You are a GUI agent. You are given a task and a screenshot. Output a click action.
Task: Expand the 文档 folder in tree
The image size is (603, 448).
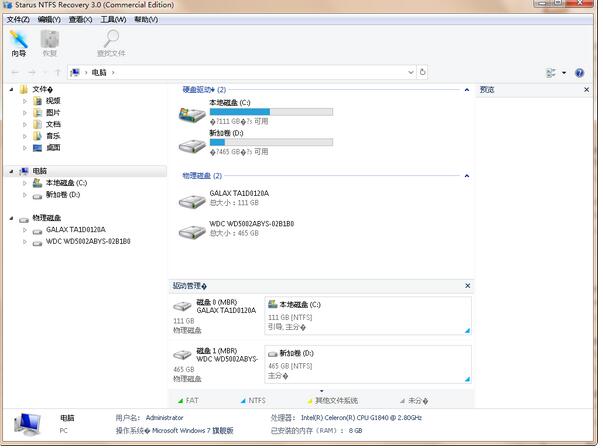click(25, 124)
